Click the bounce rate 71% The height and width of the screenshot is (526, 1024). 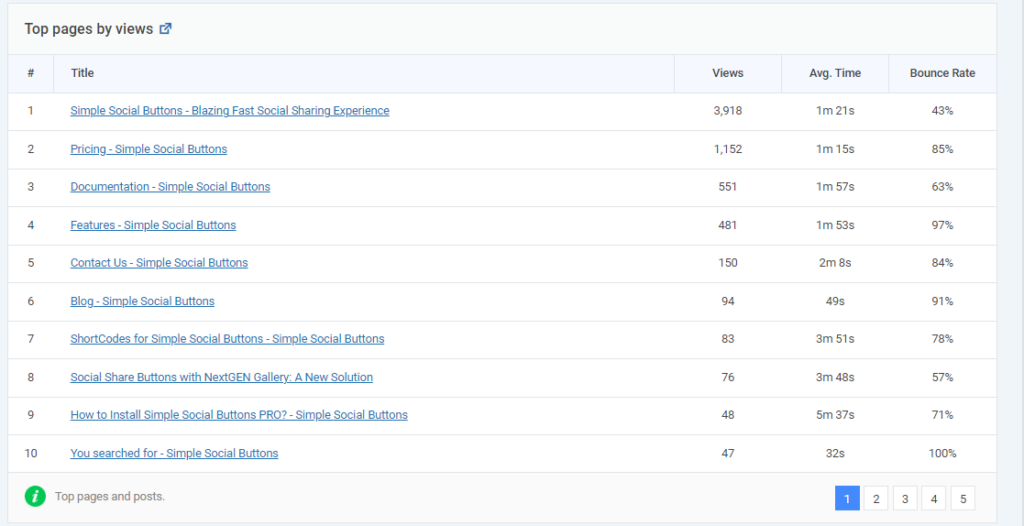point(942,415)
